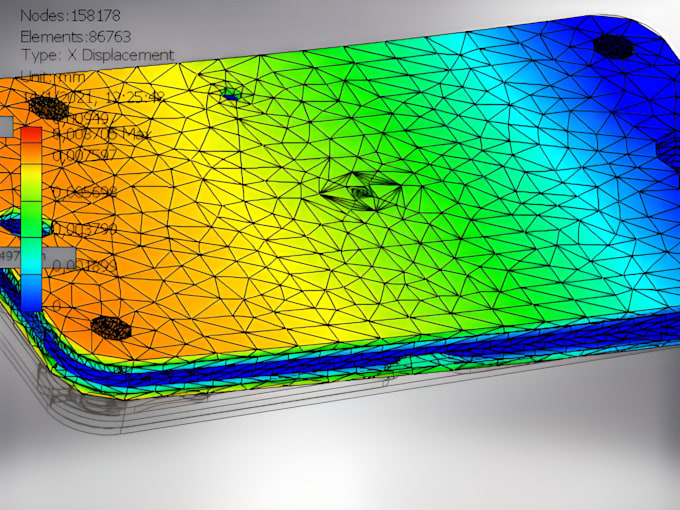Select the legend value 0,007597
Image resolution: width=680 pixels, height=510 pixels.
coord(85,154)
